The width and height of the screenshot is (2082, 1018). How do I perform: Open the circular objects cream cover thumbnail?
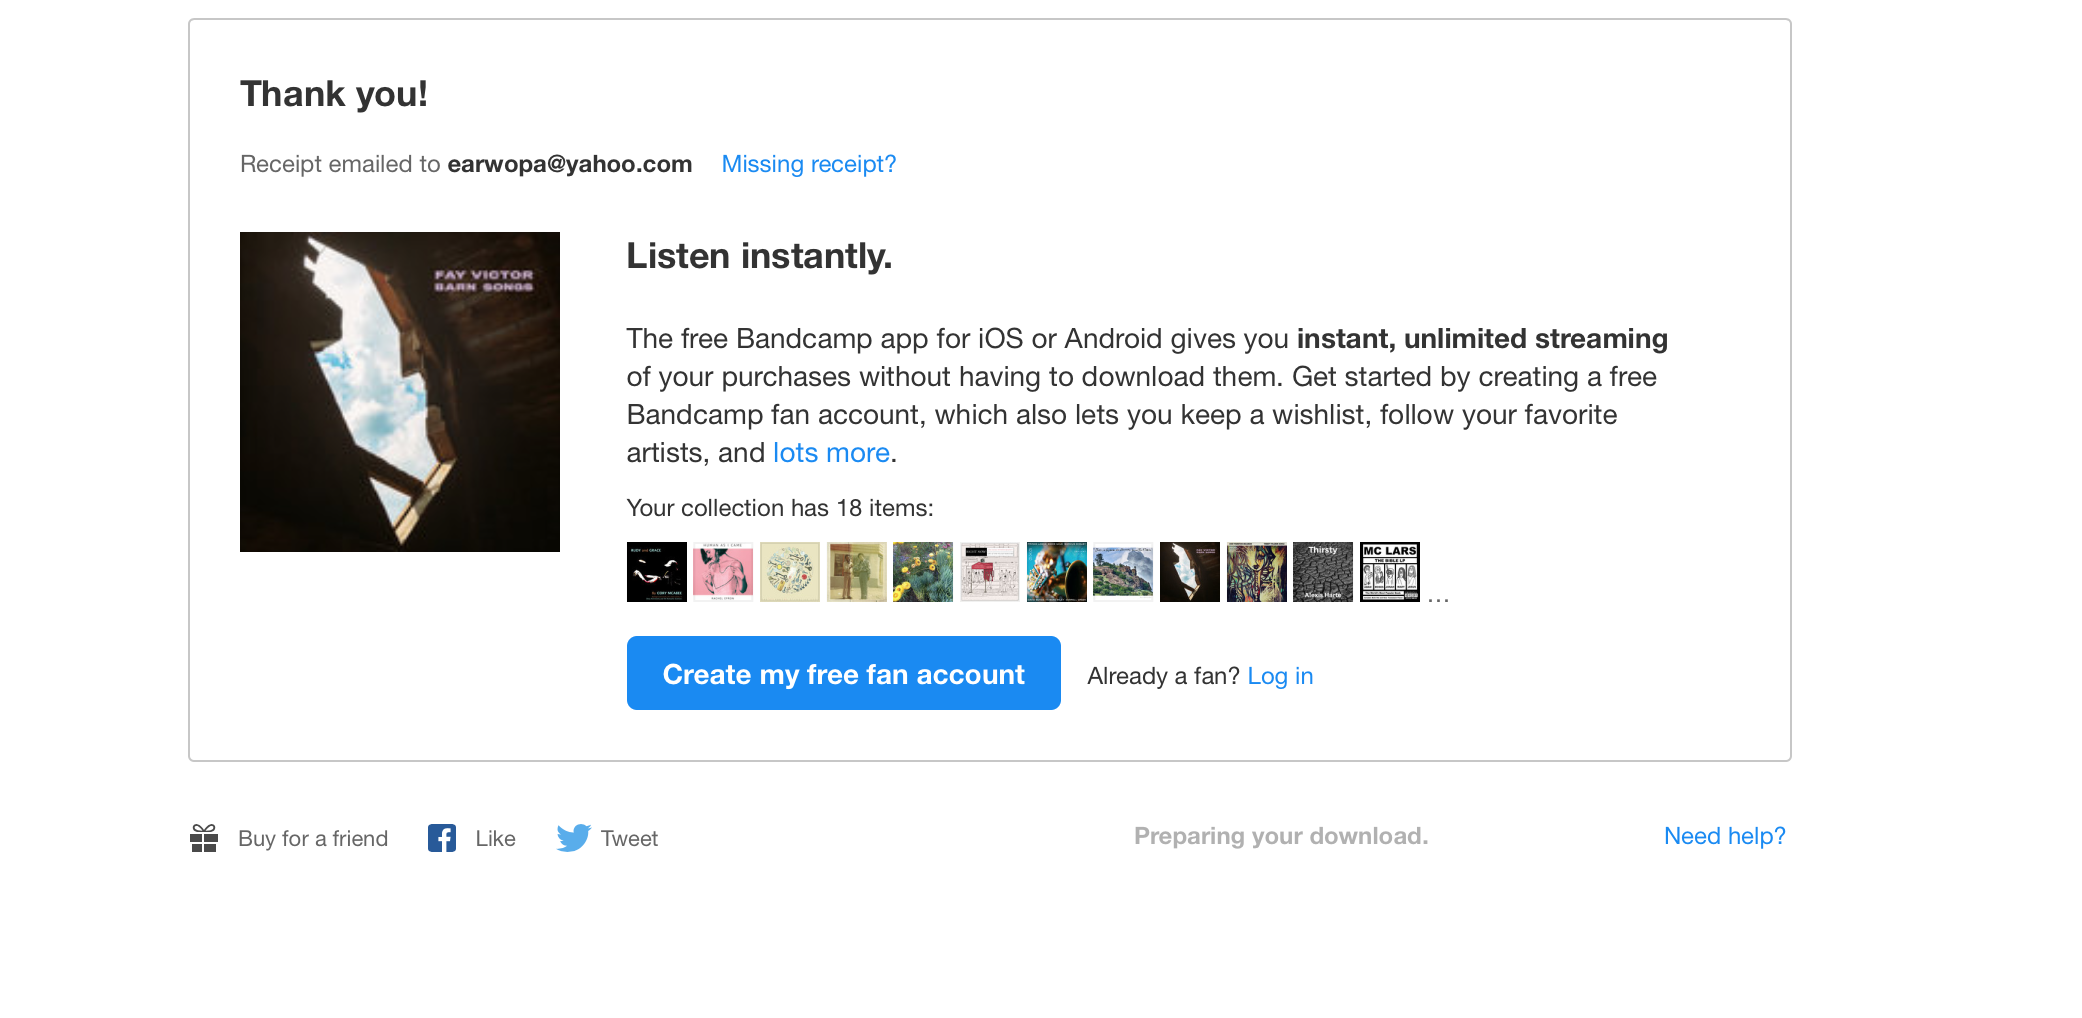(789, 572)
